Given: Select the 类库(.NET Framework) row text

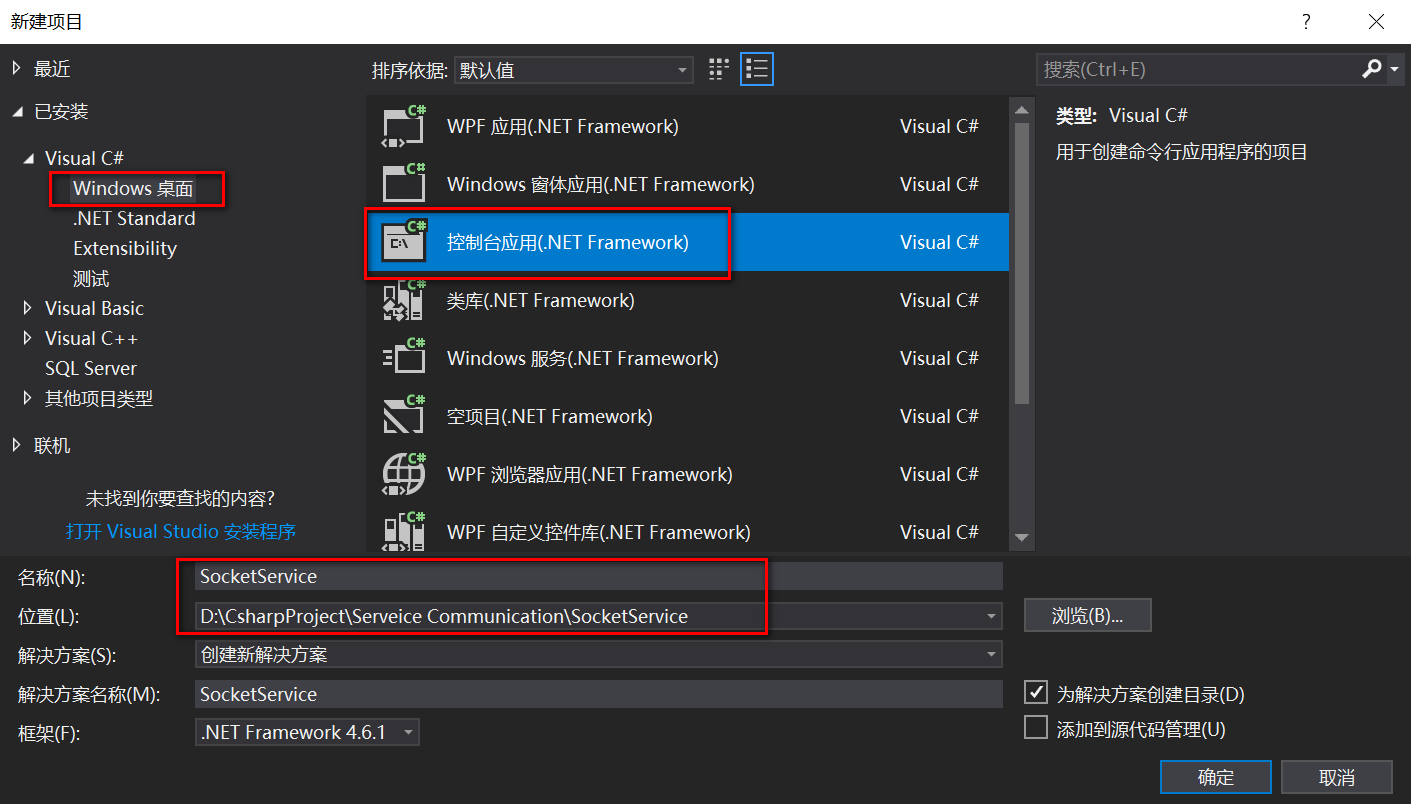Looking at the screenshot, I should point(541,300).
